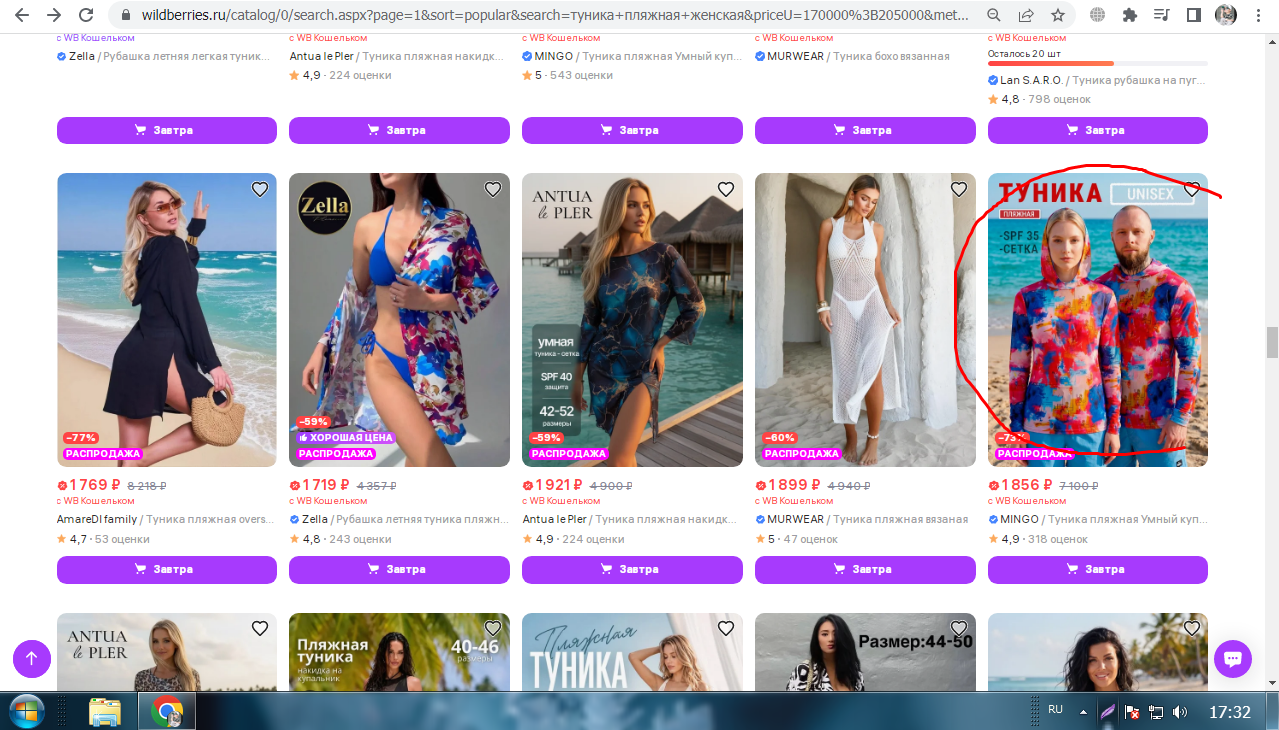1279x730 pixels.
Task: Favorite the MURWEAR white knitted tunic
Action: 959,189
